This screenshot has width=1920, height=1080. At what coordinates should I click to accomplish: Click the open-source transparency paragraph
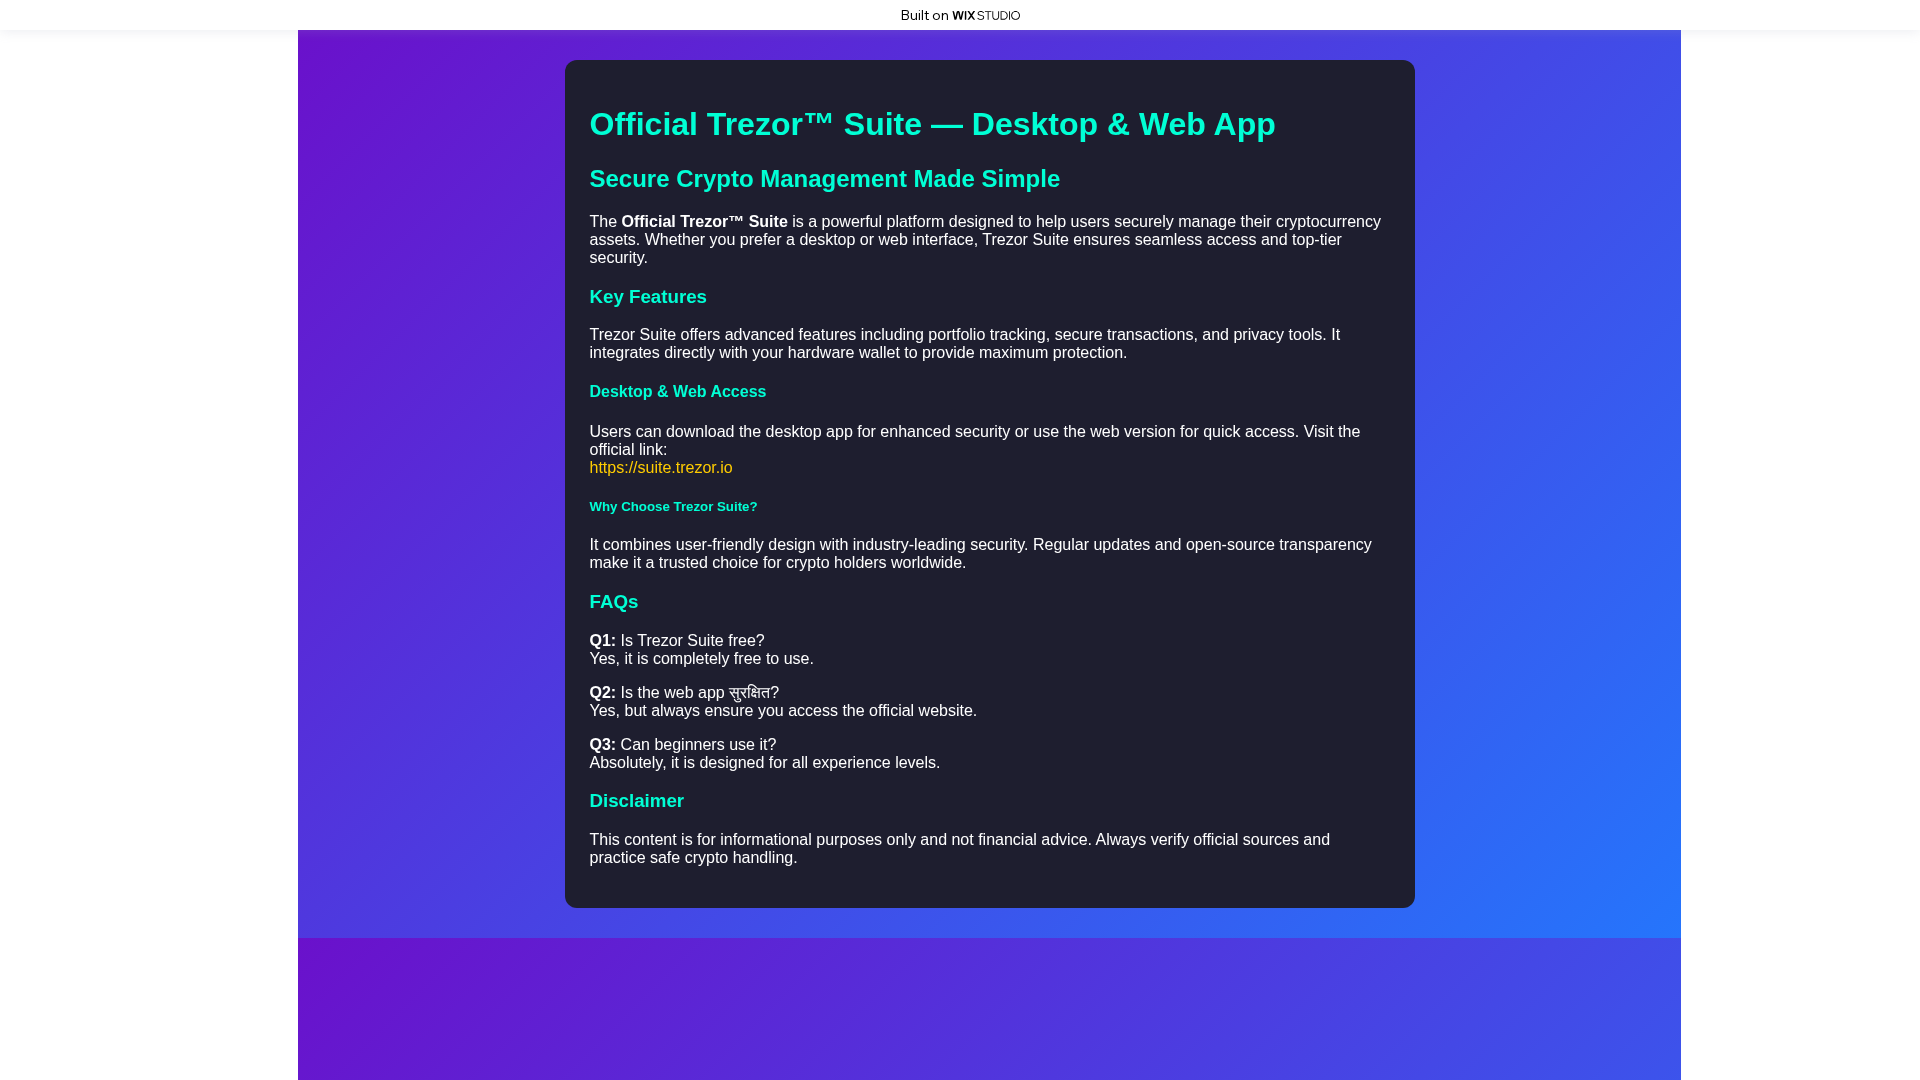[980, 553]
